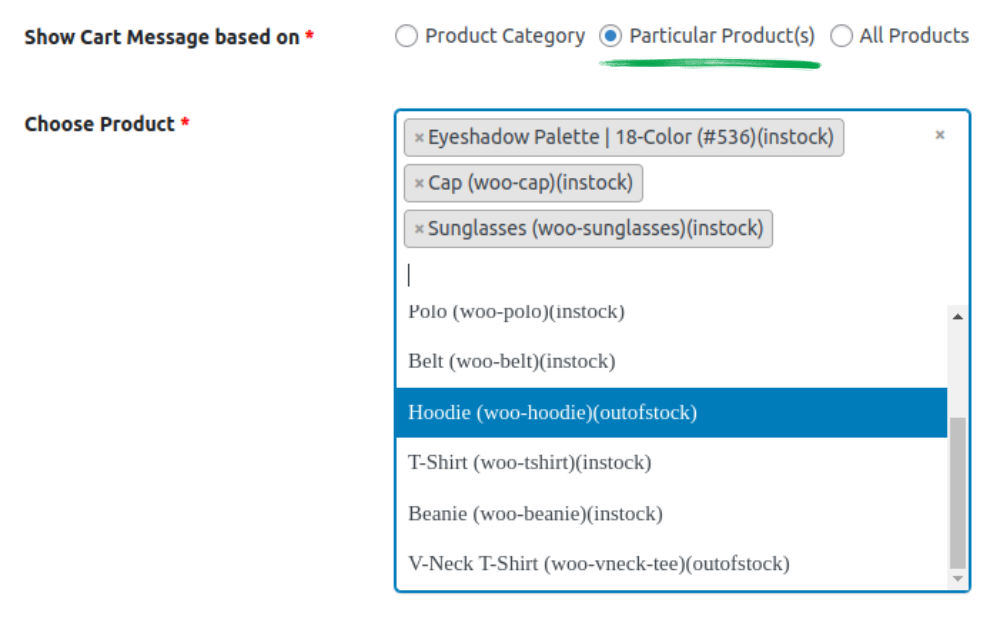This screenshot has width=1000, height=625.
Task: Click the Cap selected tag label
Action: click(x=530, y=183)
